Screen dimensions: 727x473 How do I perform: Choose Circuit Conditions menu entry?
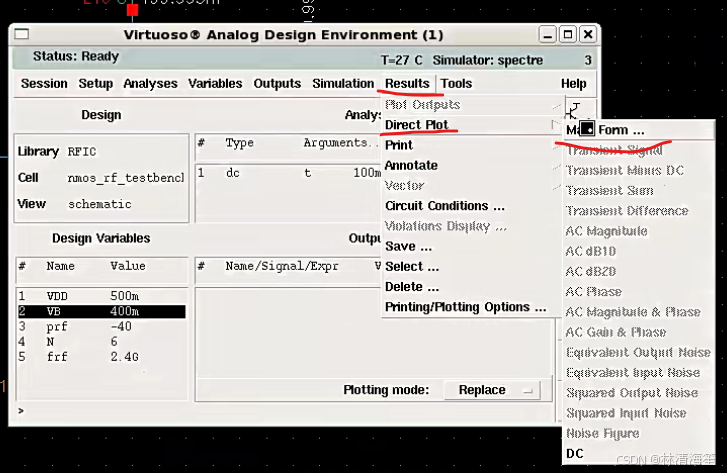(x=471, y=206)
